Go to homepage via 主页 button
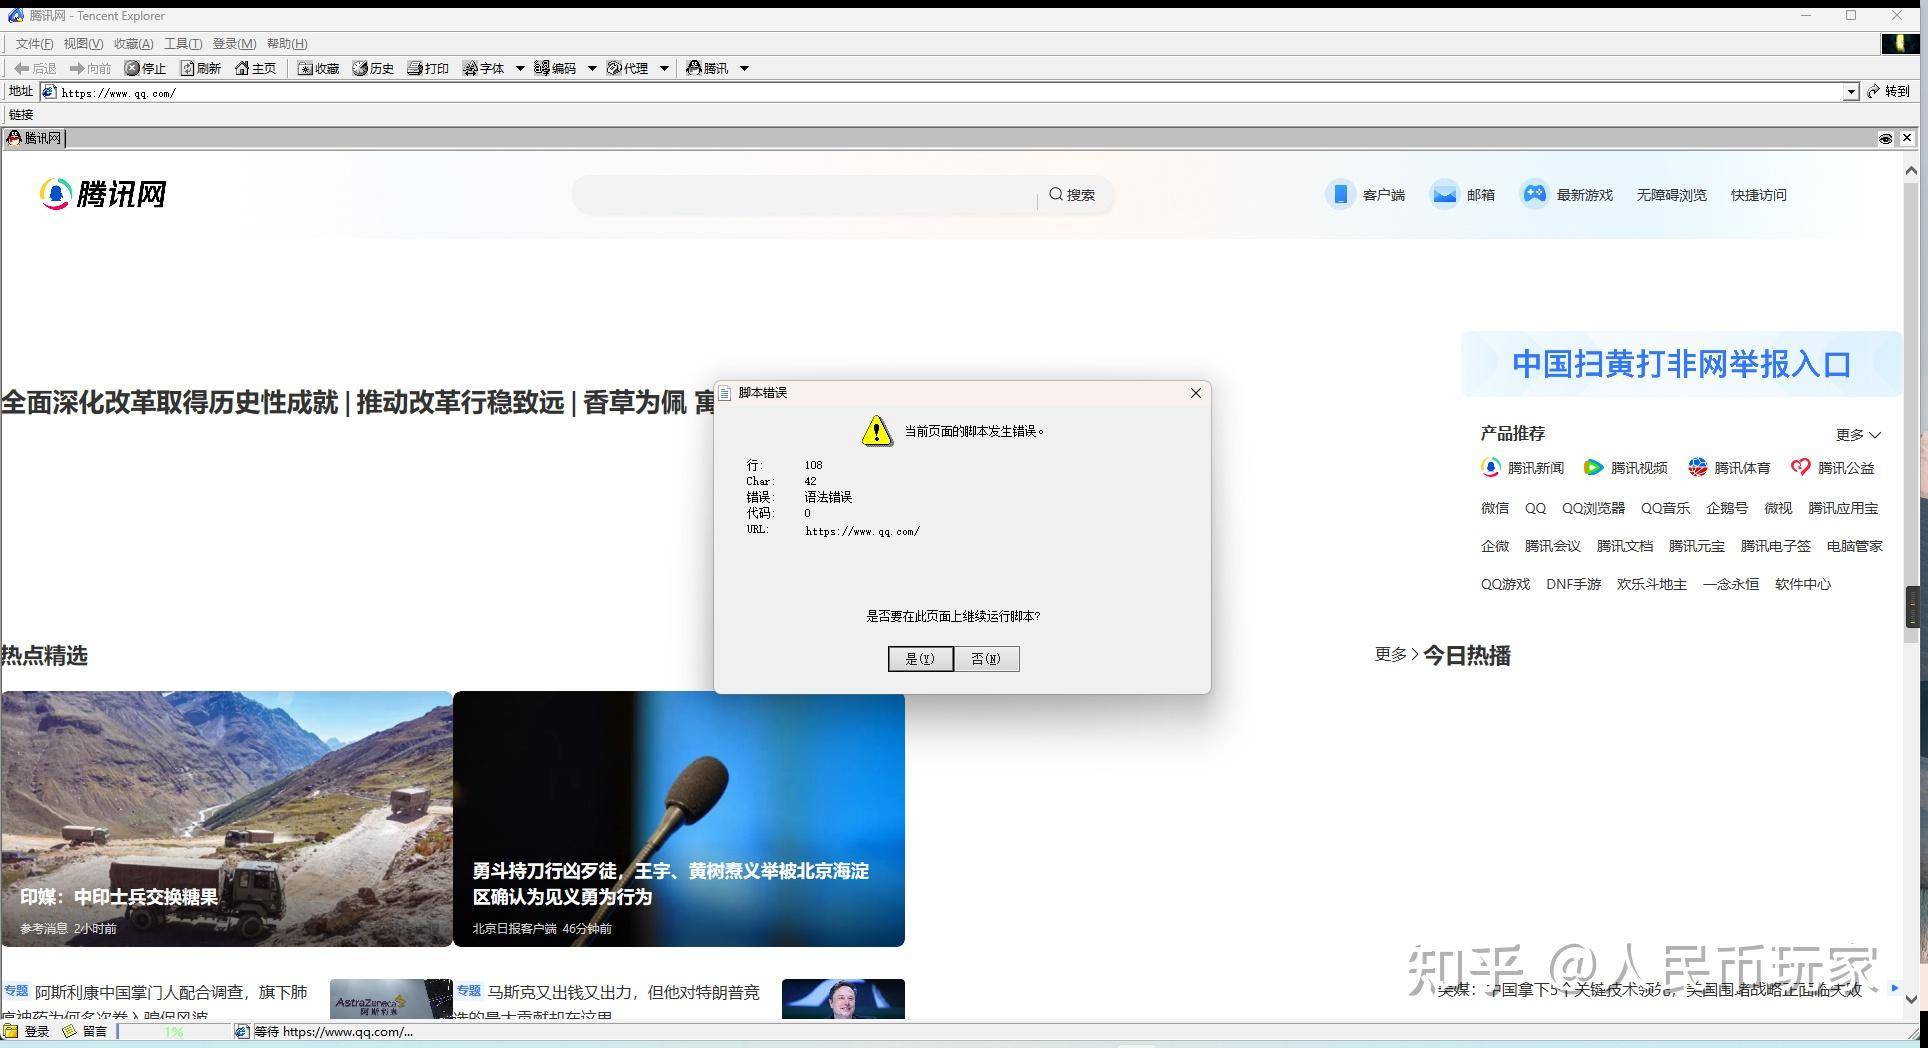The height and width of the screenshot is (1048, 1928). pos(255,68)
